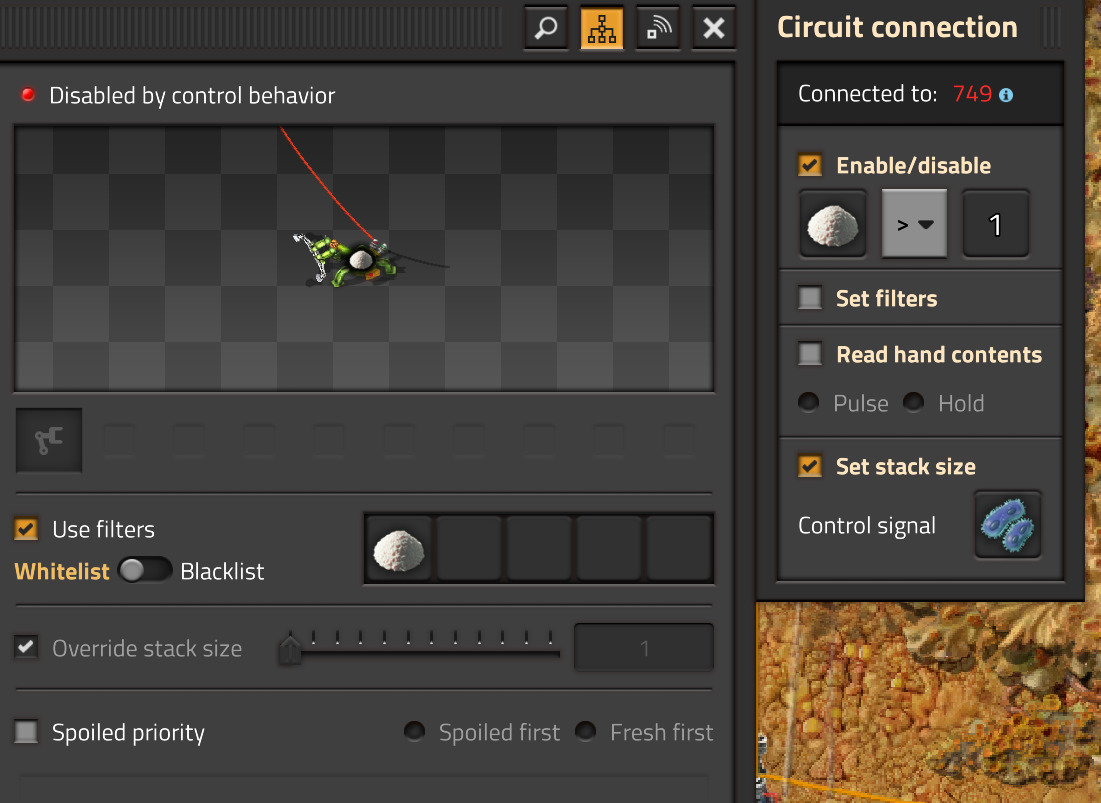Check the Read hand contents option
Screen dimensions: 1101x803
[x=810, y=354]
